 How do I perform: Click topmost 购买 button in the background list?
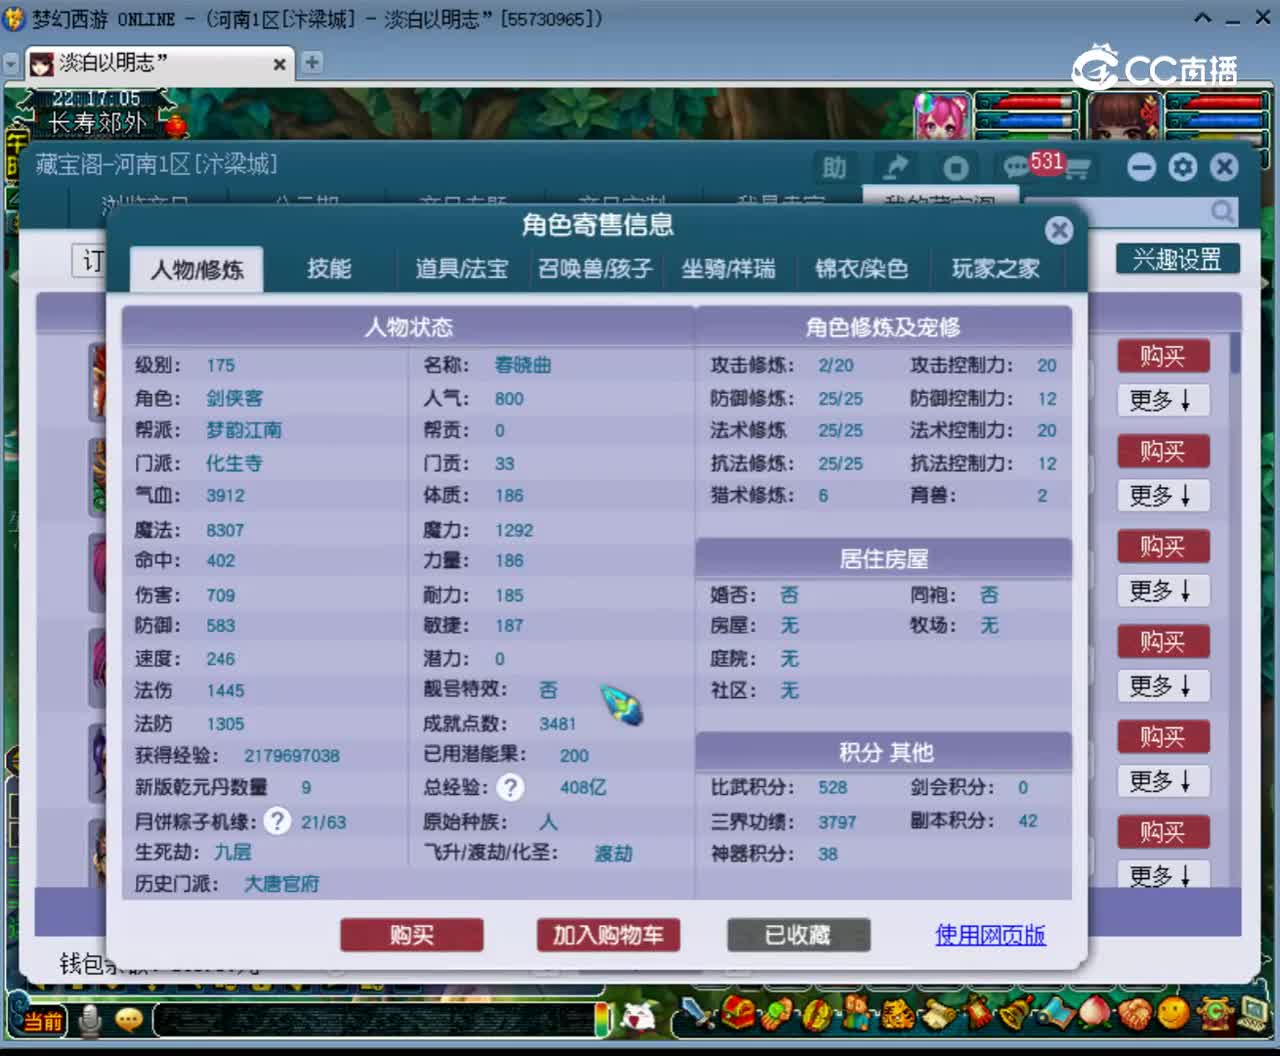[x=1163, y=357]
